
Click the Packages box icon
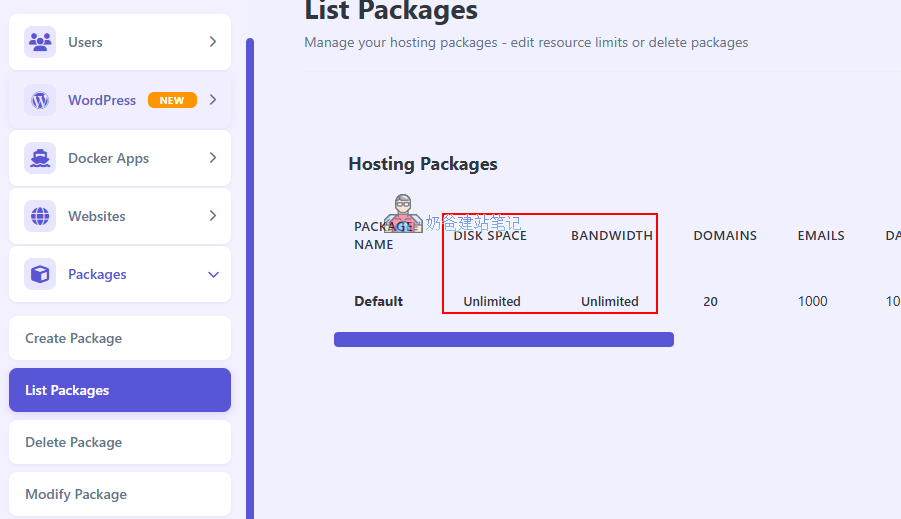pyautogui.click(x=40, y=274)
